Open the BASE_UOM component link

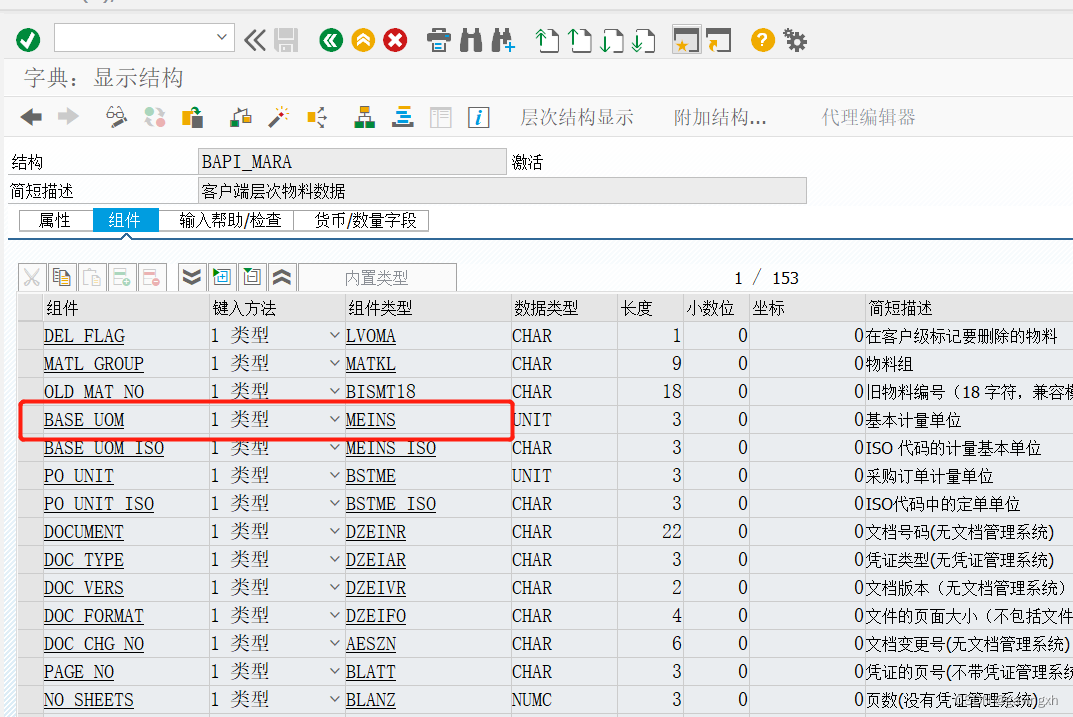click(84, 420)
